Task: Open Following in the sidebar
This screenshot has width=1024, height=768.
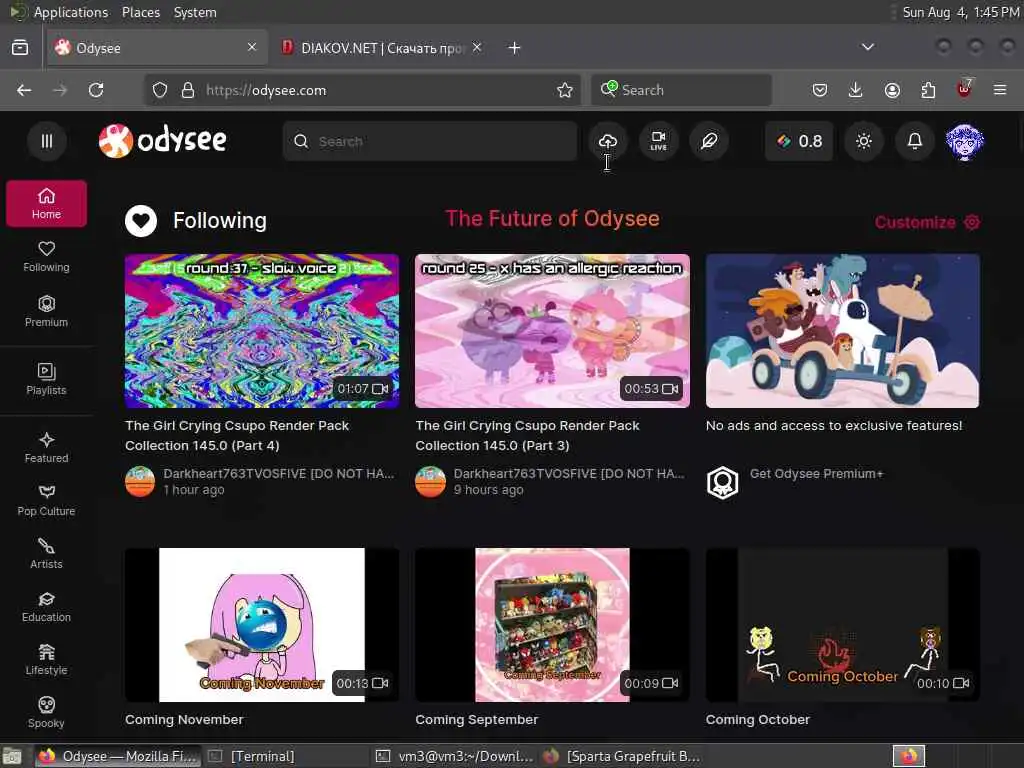Action: [46, 257]
